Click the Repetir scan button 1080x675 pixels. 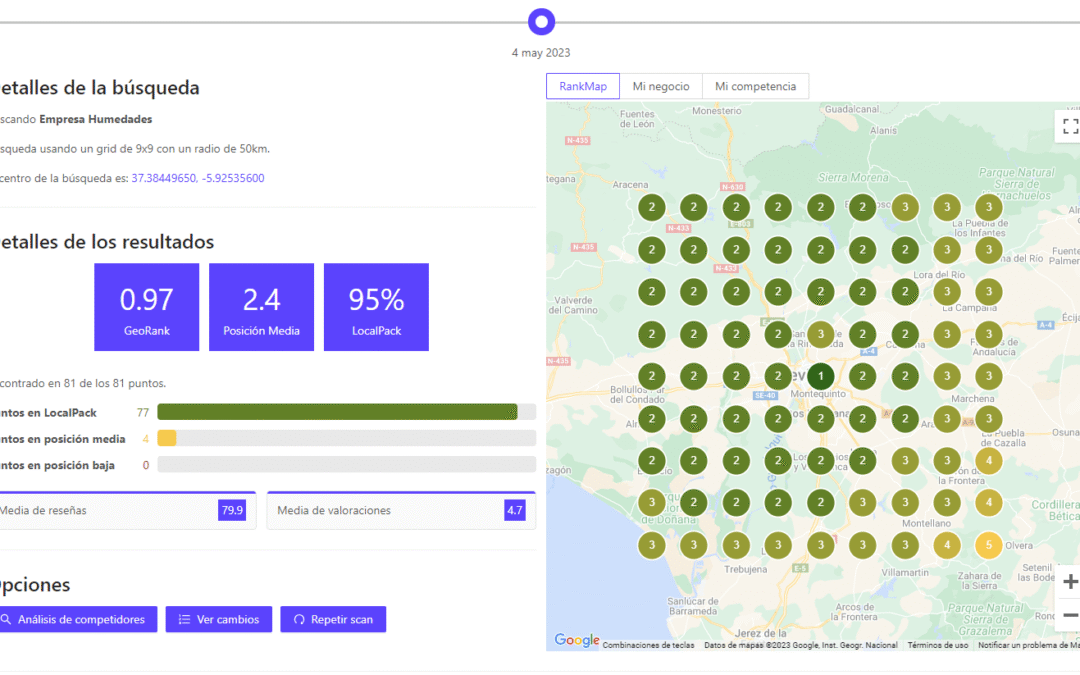coord(333,619)
